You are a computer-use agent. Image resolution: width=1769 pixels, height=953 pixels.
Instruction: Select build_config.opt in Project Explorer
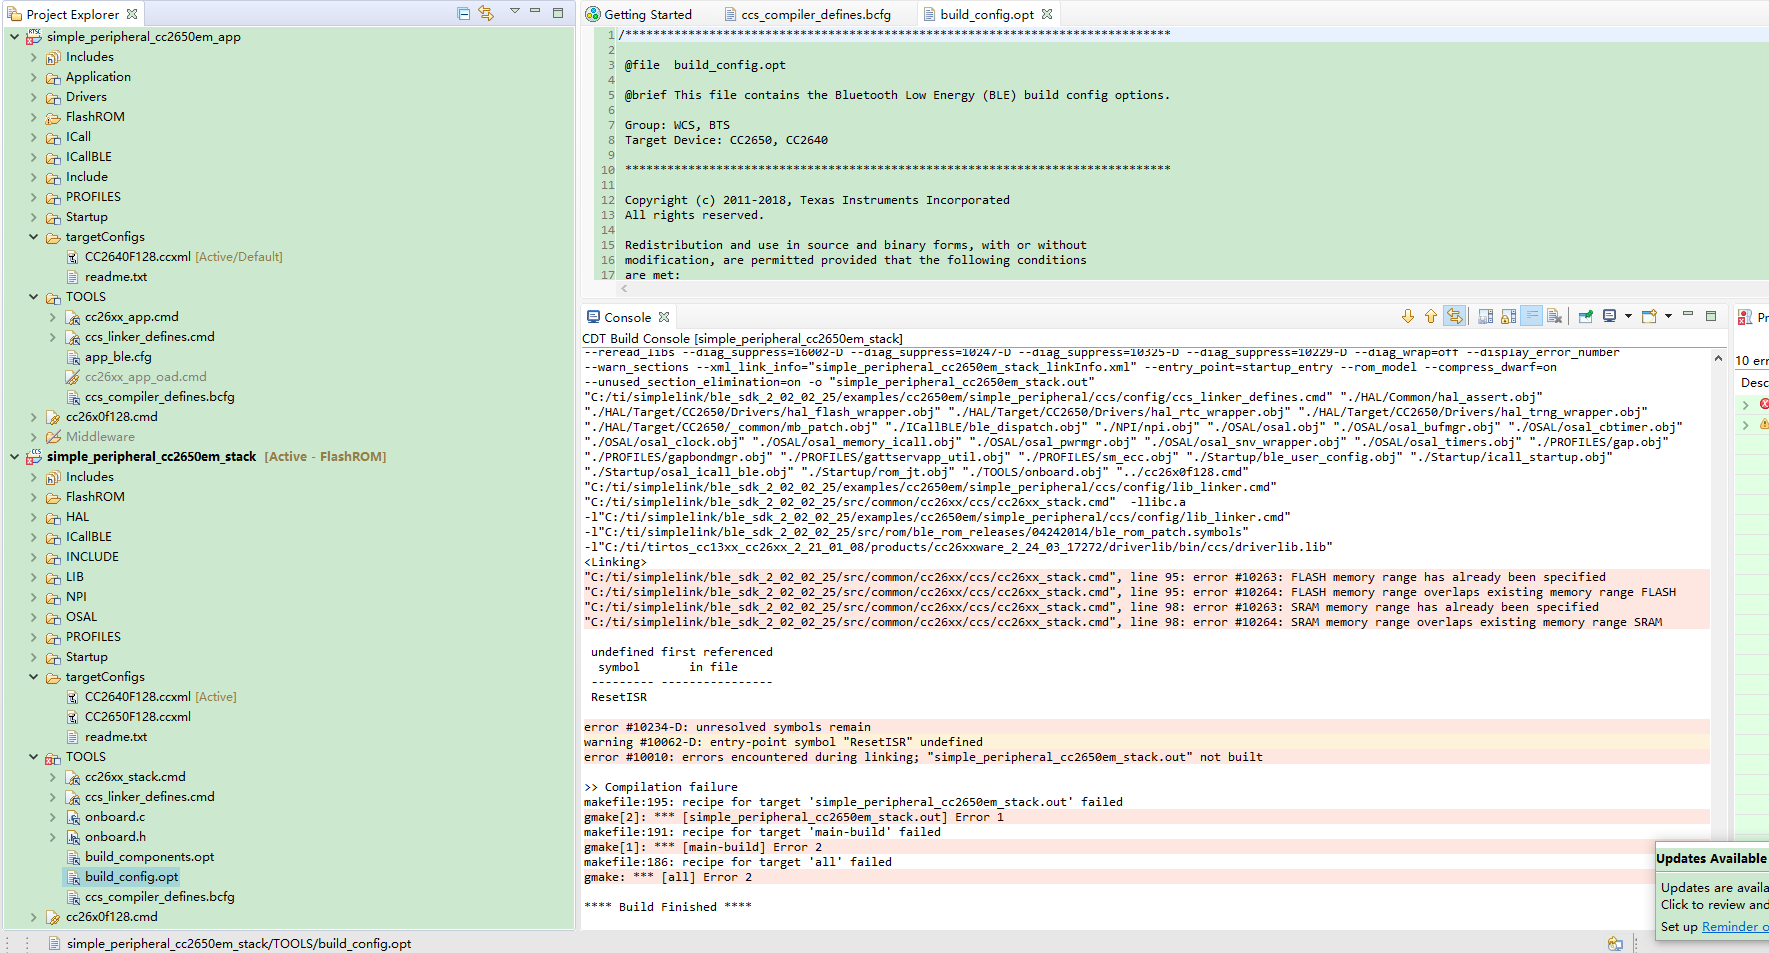(122, 877)
